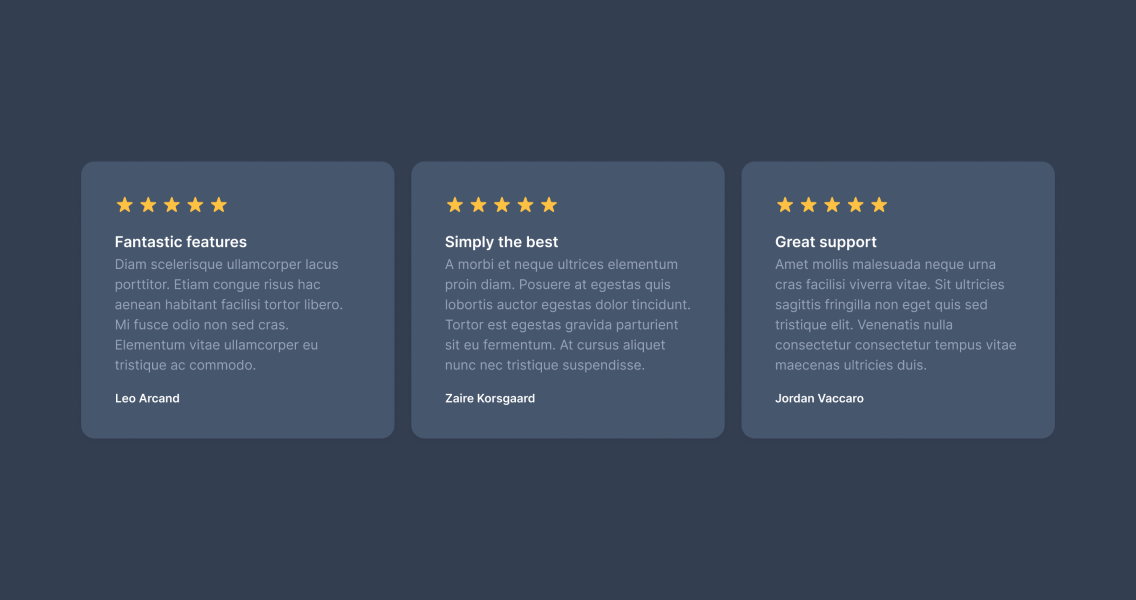Screen dimensions: 1136x600
Task: Select fourth star in Simply the best card
Action: pyautogui.click(x=525, y=205)
